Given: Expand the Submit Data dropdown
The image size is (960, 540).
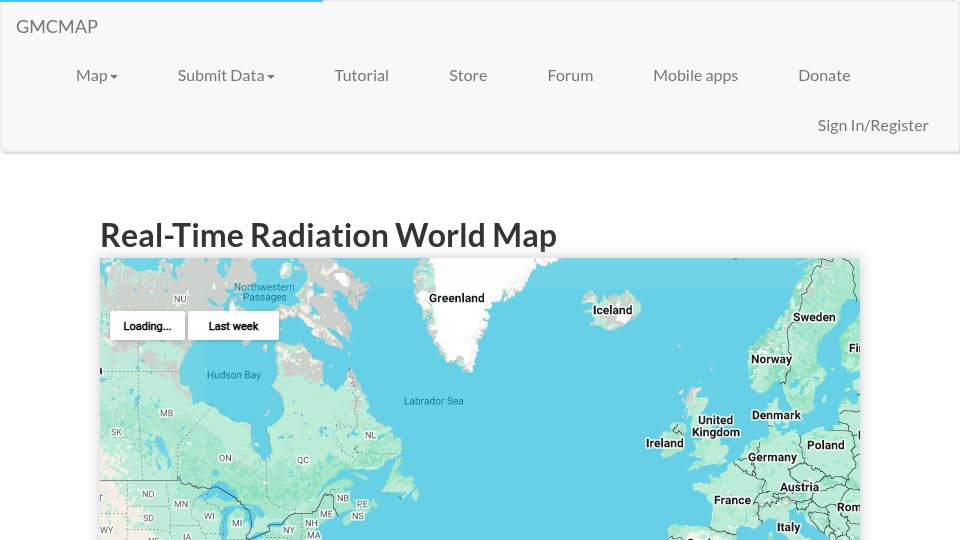Looking at the screenshot, I should click(226, 76).
